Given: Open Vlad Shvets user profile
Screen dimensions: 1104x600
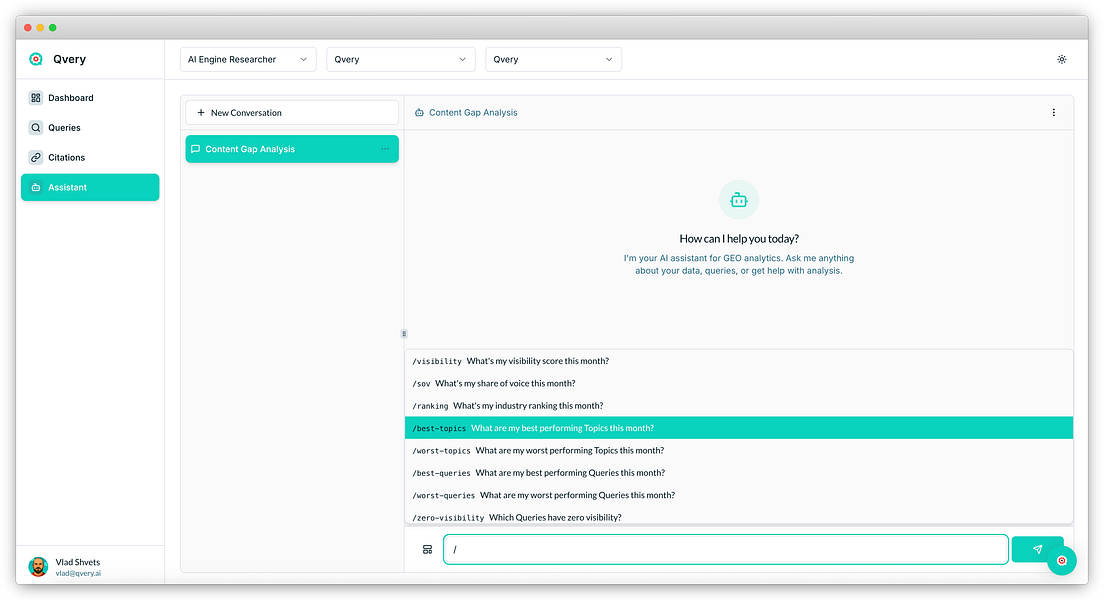Looking at the screenshot, I should 90,567.
